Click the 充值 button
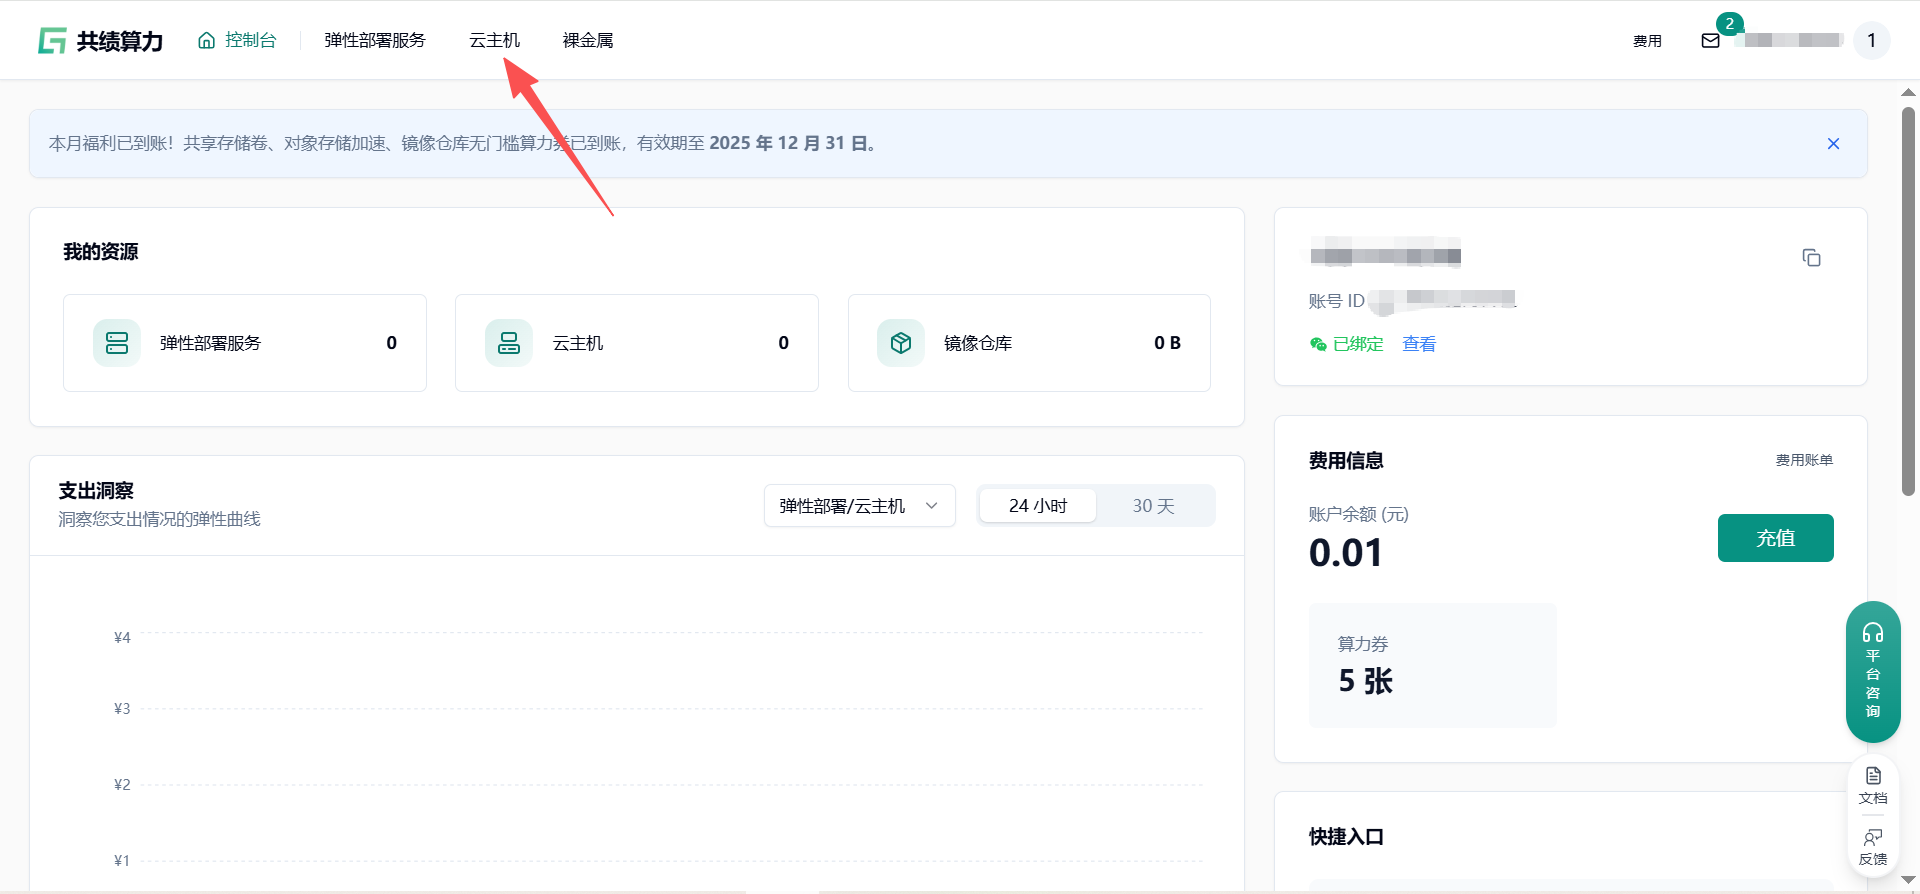This screenshot has width=1920, height=894. click(x=1775, y=538)
